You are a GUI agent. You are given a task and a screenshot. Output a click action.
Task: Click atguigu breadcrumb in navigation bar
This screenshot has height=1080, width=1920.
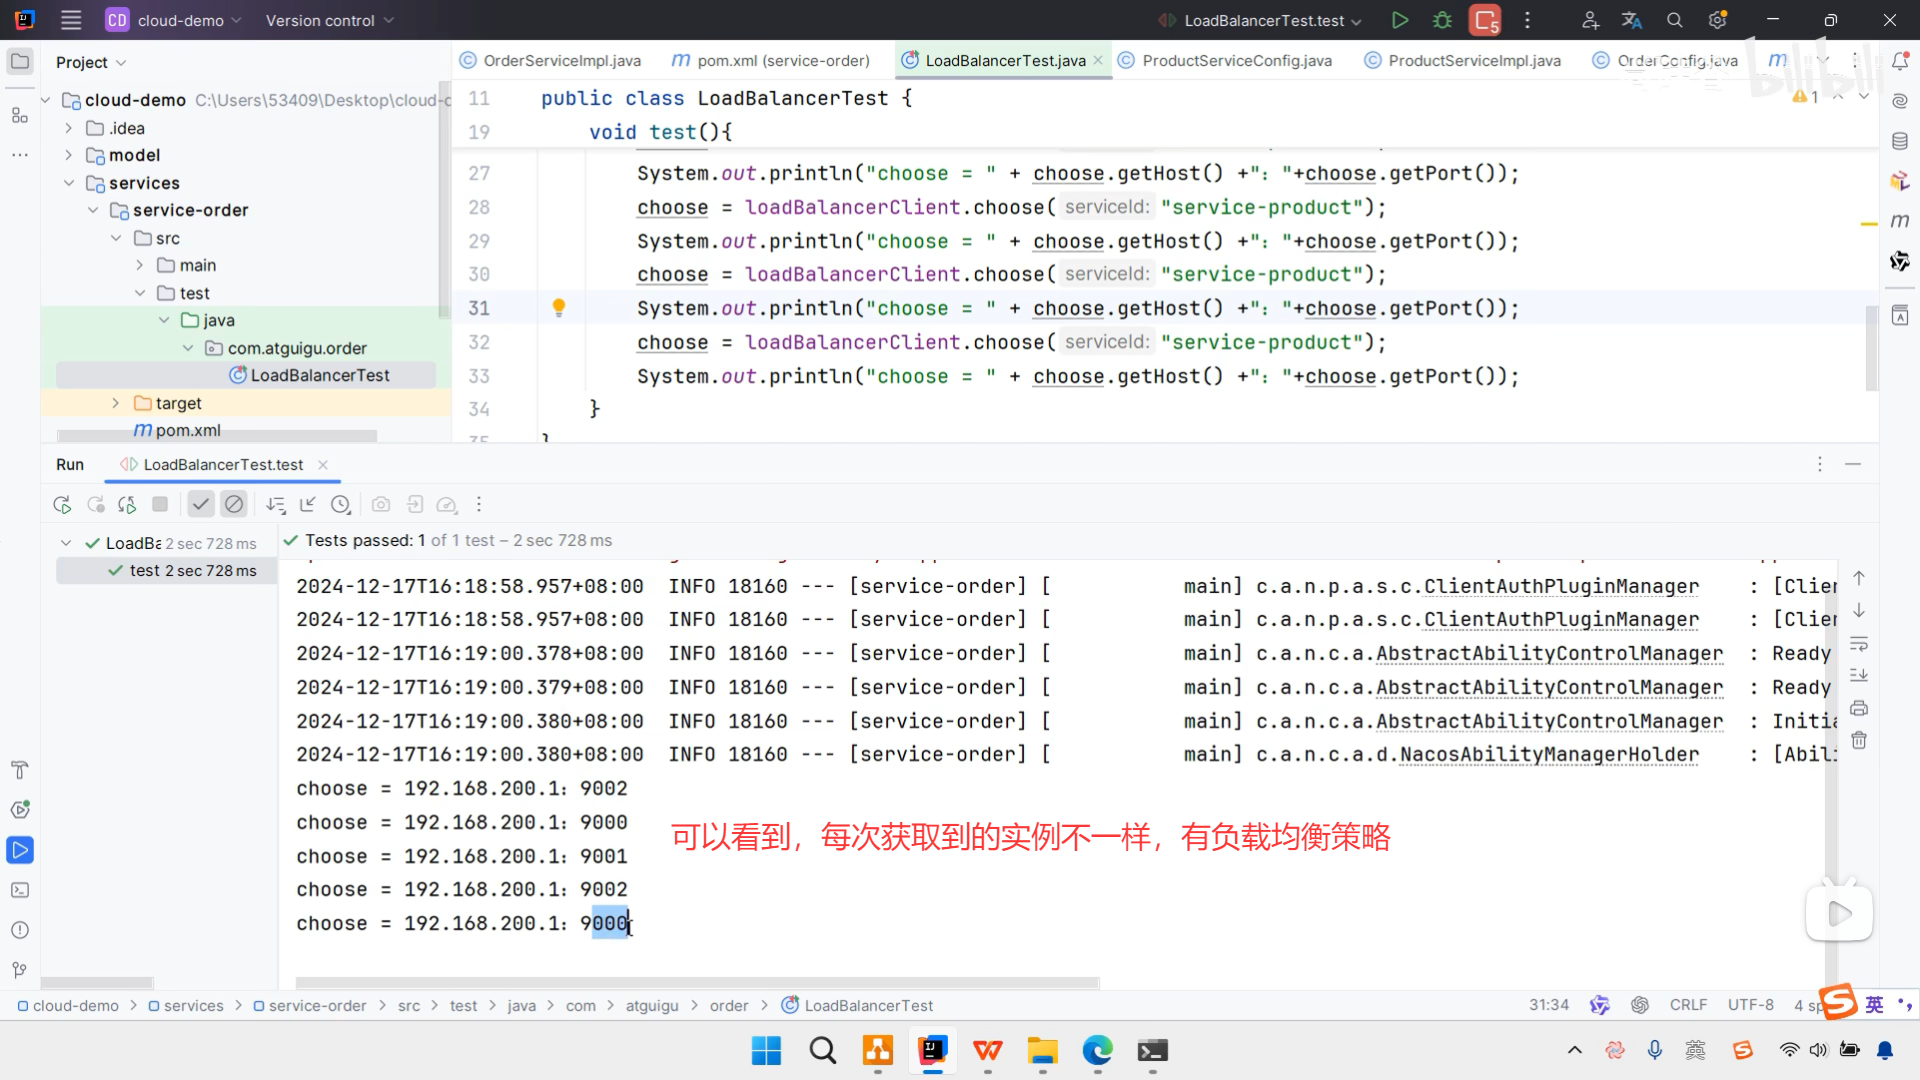tap(652, 1005)
